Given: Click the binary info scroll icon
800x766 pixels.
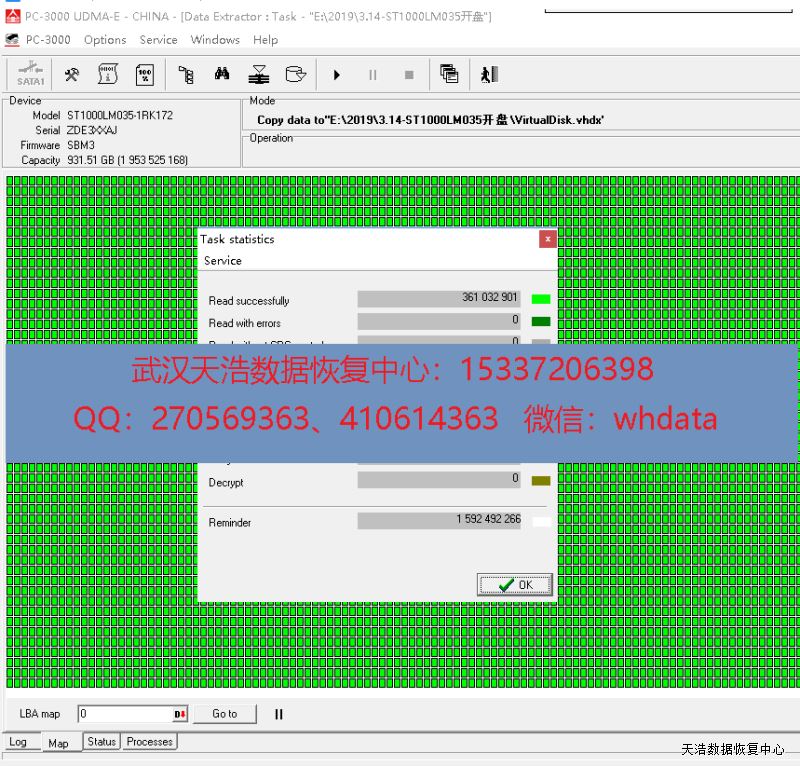Looking at the screenshot, I should click(x=107, y=74).
